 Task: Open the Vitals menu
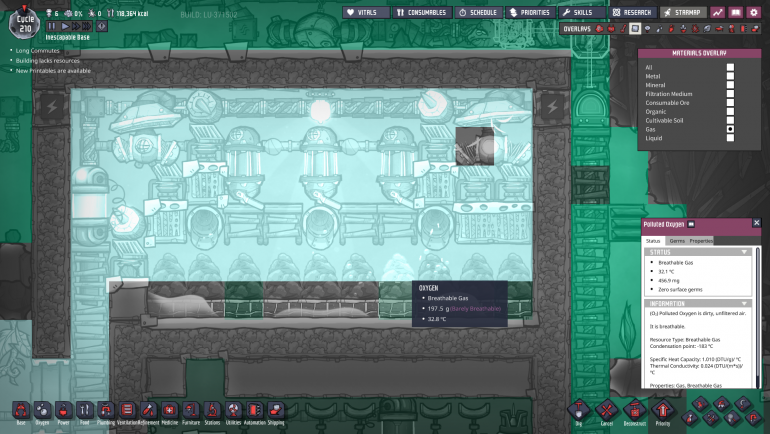(366, 12)
